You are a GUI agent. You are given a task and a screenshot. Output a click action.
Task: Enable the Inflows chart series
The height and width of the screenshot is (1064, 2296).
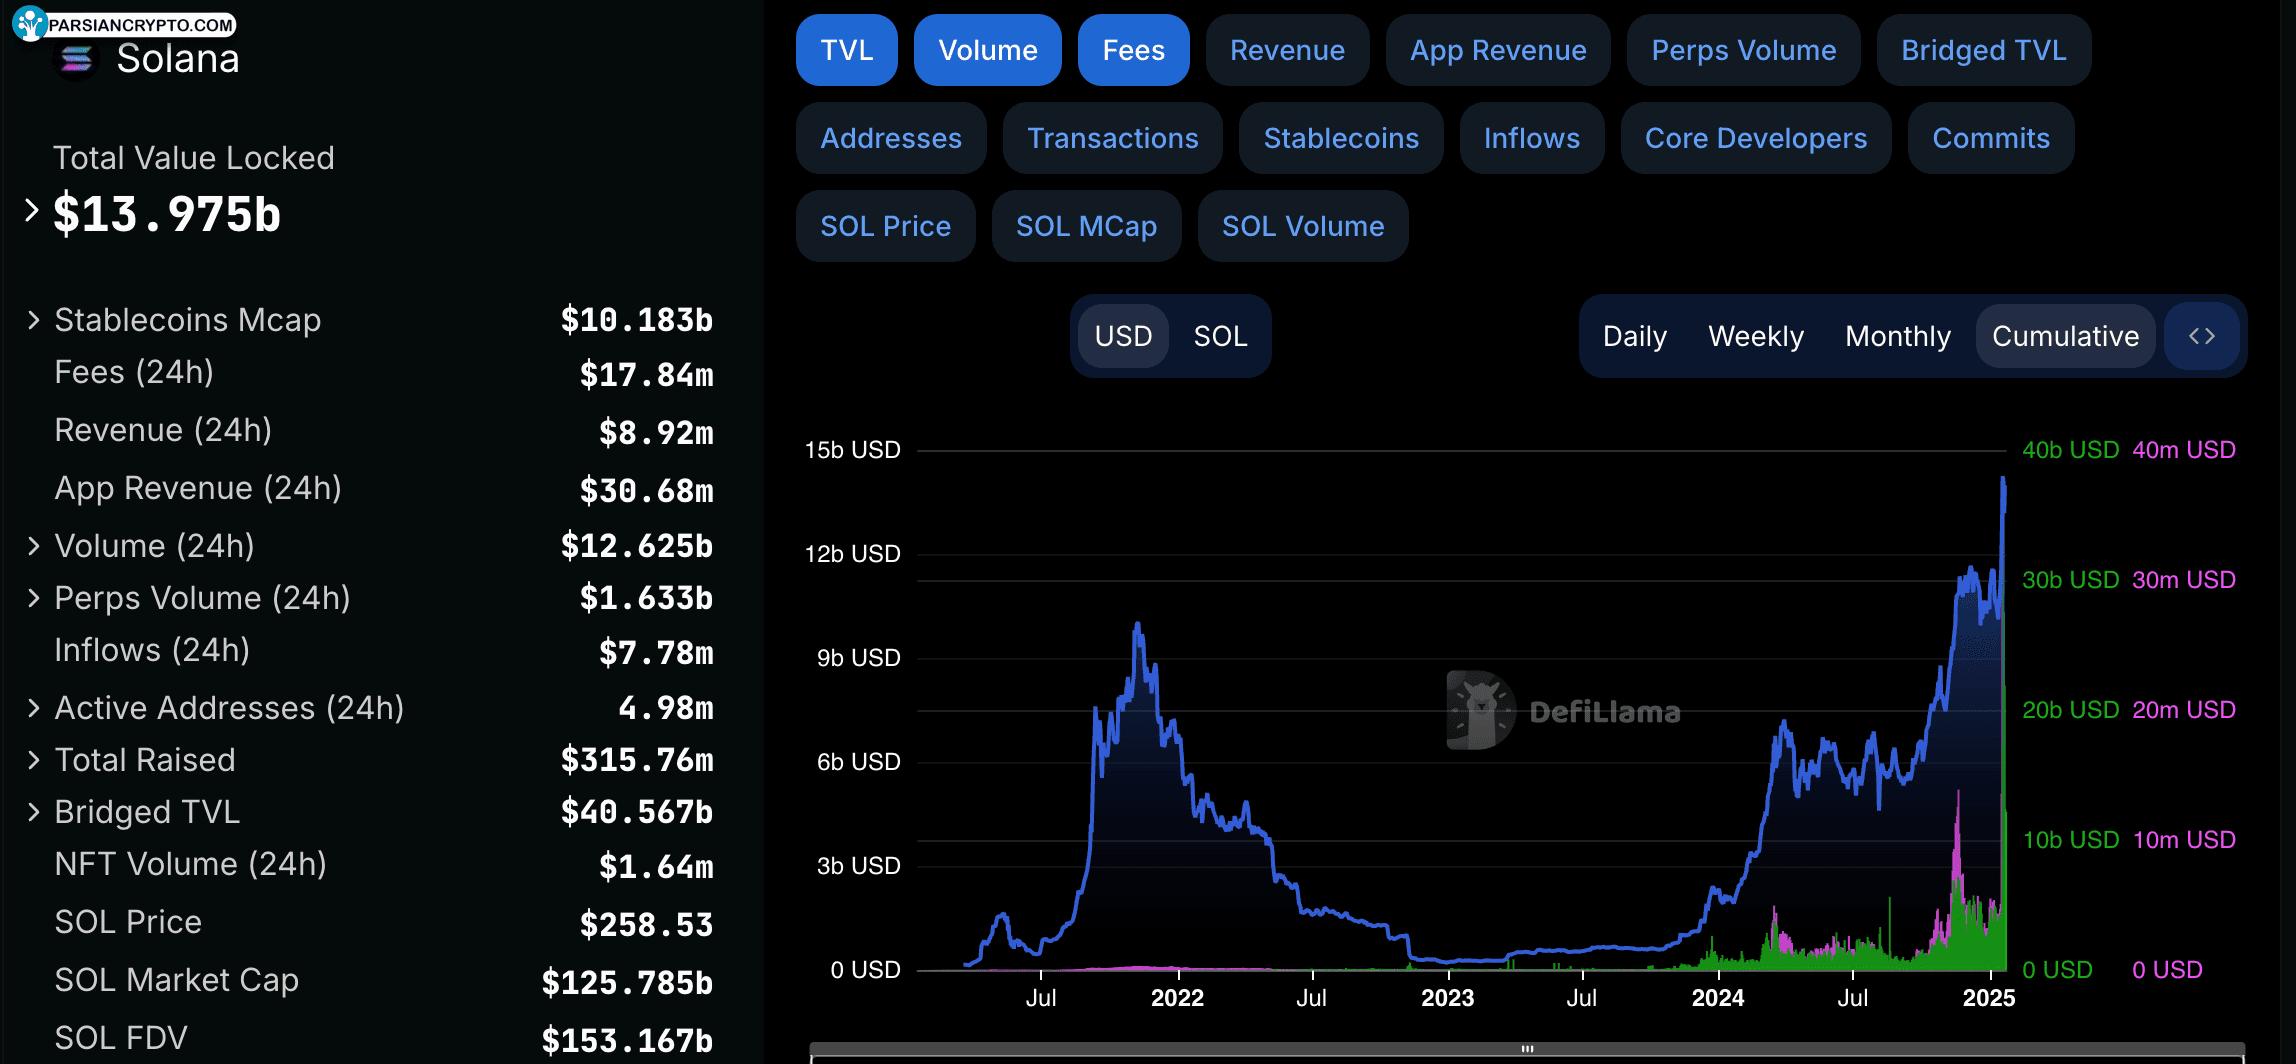[x=1532, y=138]
